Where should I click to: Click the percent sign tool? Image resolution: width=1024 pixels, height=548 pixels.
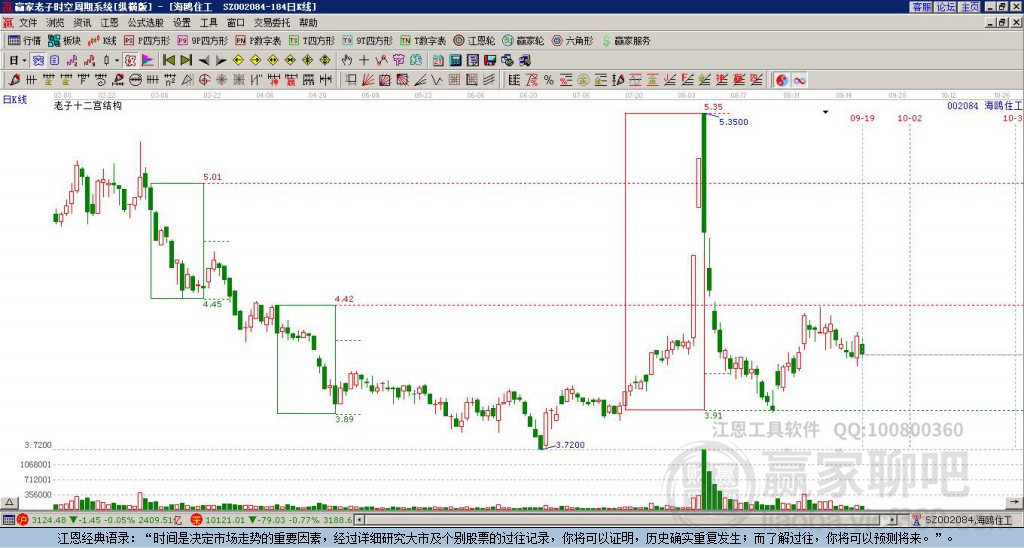pyautogui.click(x=549, y=80)
